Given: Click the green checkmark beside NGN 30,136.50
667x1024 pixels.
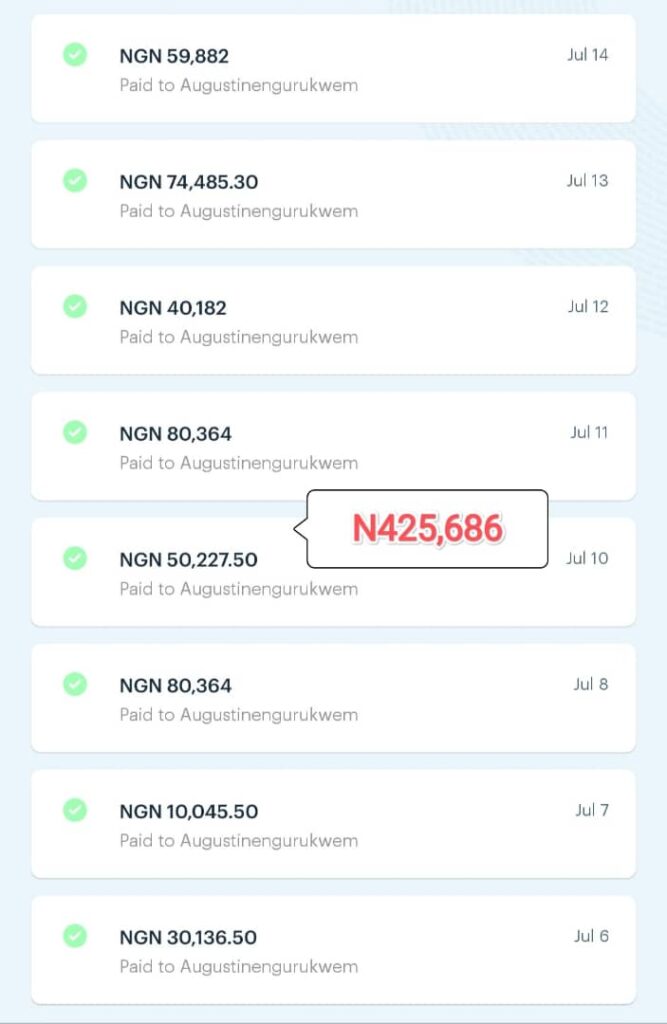Looking at the screenshot, I should (75, 935).
